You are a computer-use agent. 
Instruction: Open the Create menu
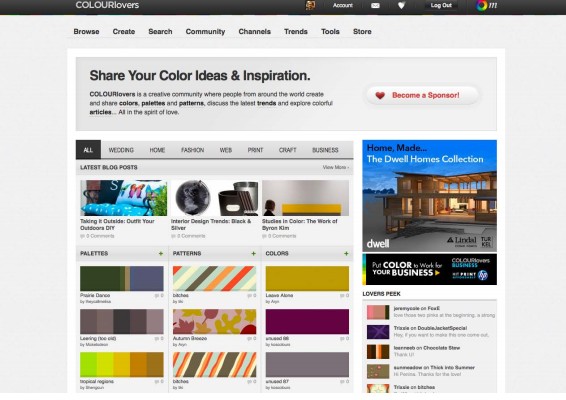(124, 31)
